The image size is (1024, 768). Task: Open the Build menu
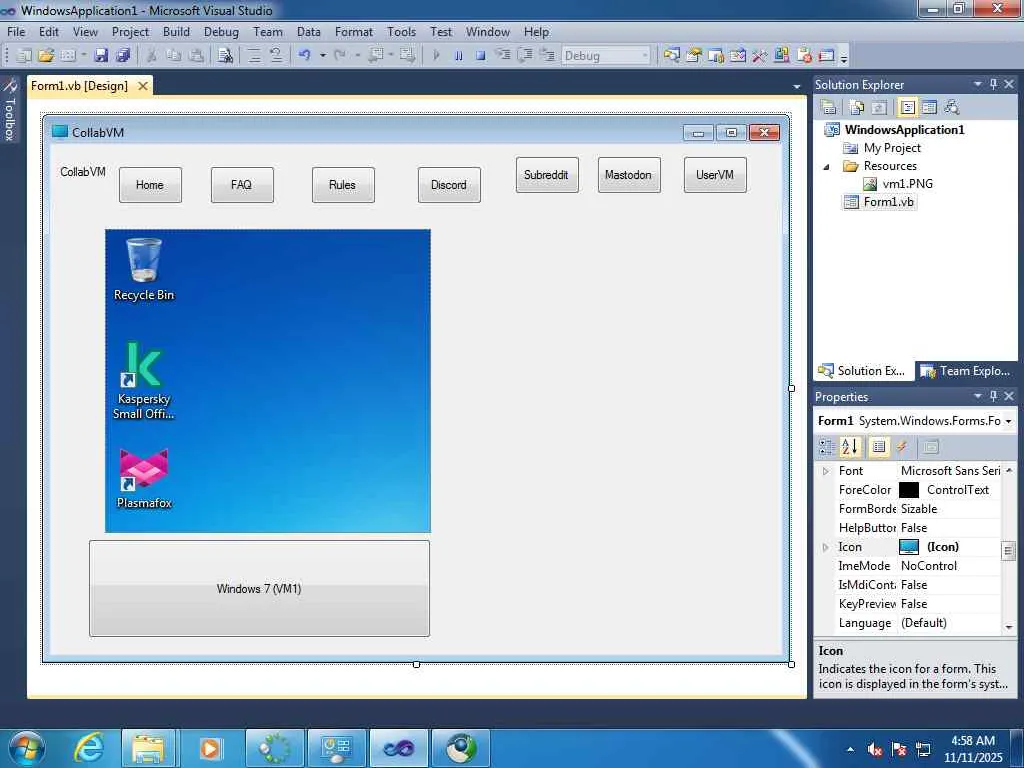(x=176, y=32)
